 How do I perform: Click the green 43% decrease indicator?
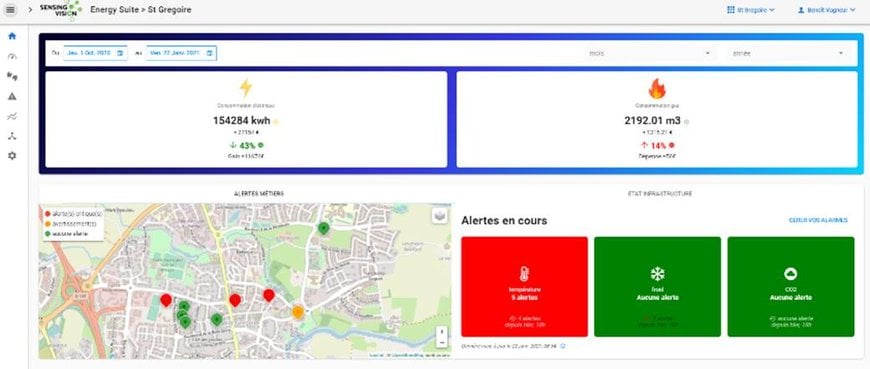[246, 145]
